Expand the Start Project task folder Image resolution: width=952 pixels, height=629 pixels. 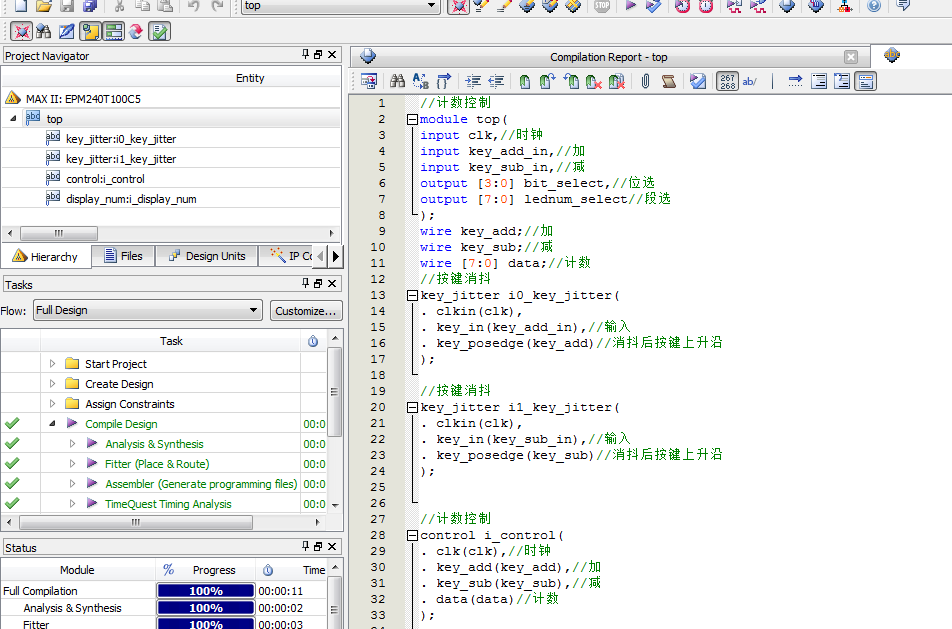(x=53, y=364)
